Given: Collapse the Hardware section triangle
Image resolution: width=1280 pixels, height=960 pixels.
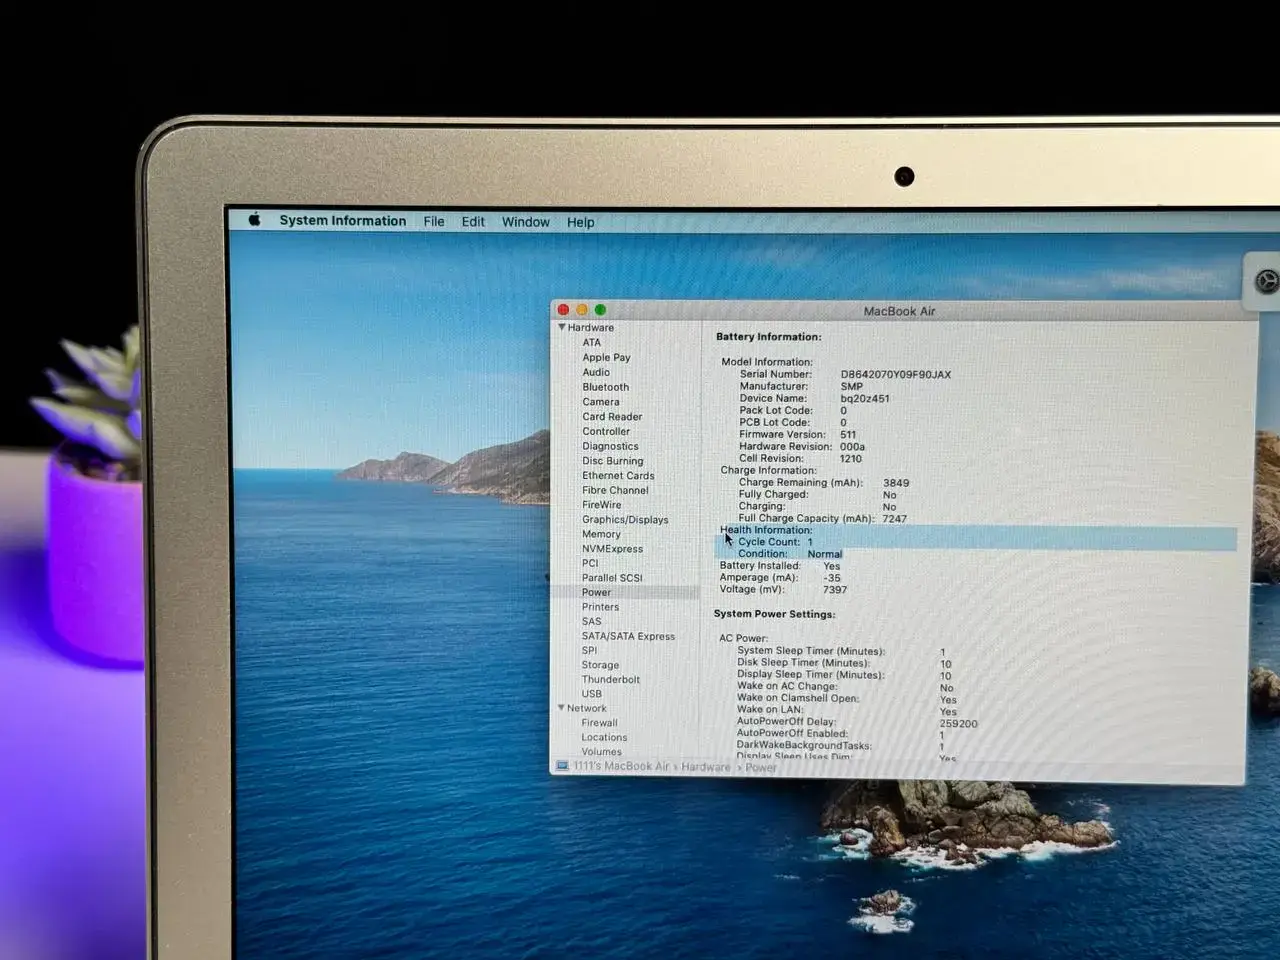Looking at the screenshot, I should coord(562,327).
